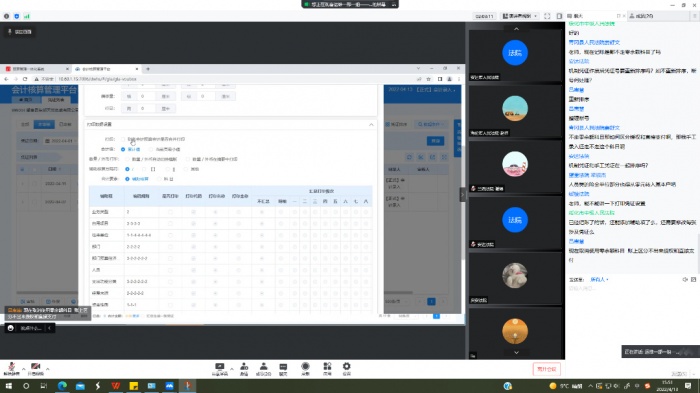Click the rightmost icon above chat input

point(693,280)
